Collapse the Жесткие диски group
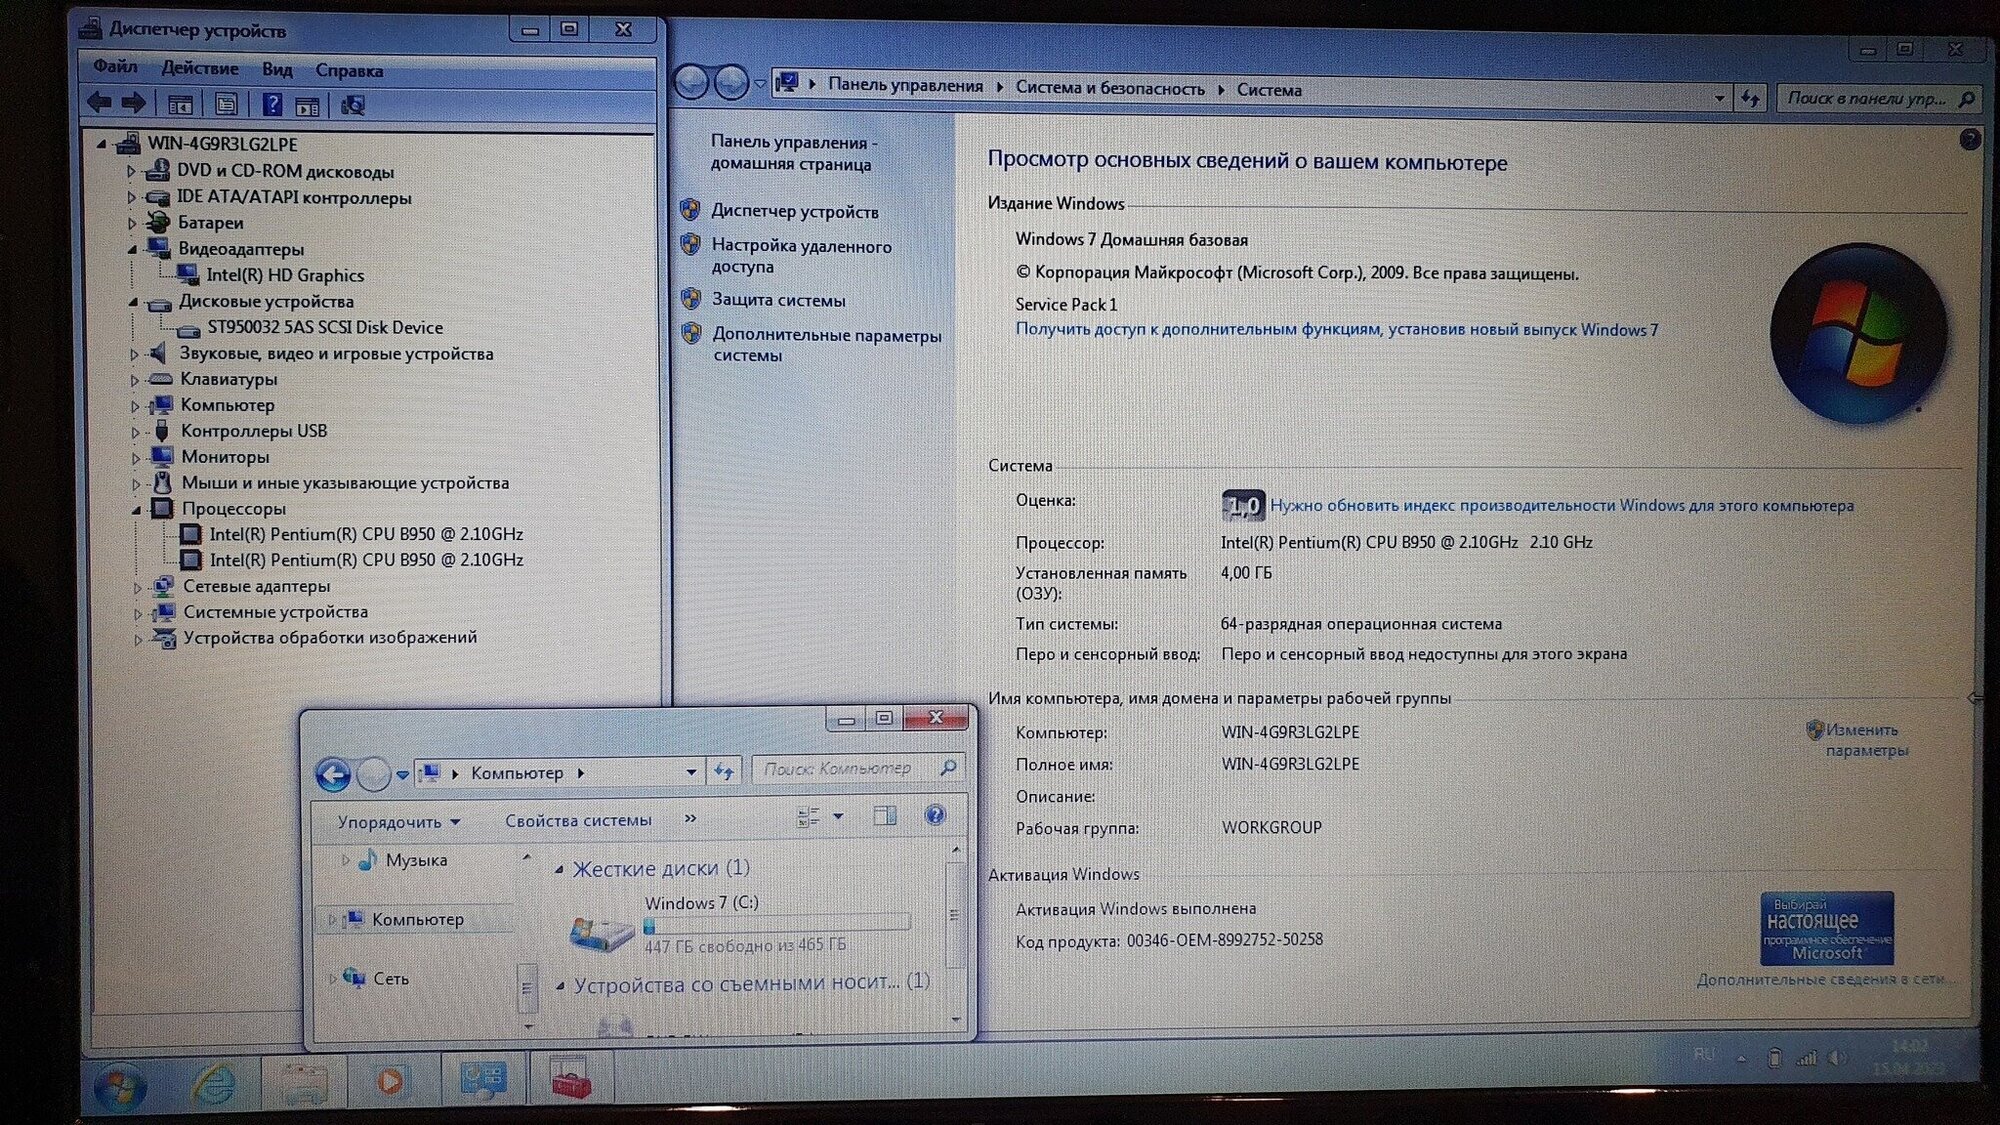Screen dimensions: 2000x1125 pos(560,870)
